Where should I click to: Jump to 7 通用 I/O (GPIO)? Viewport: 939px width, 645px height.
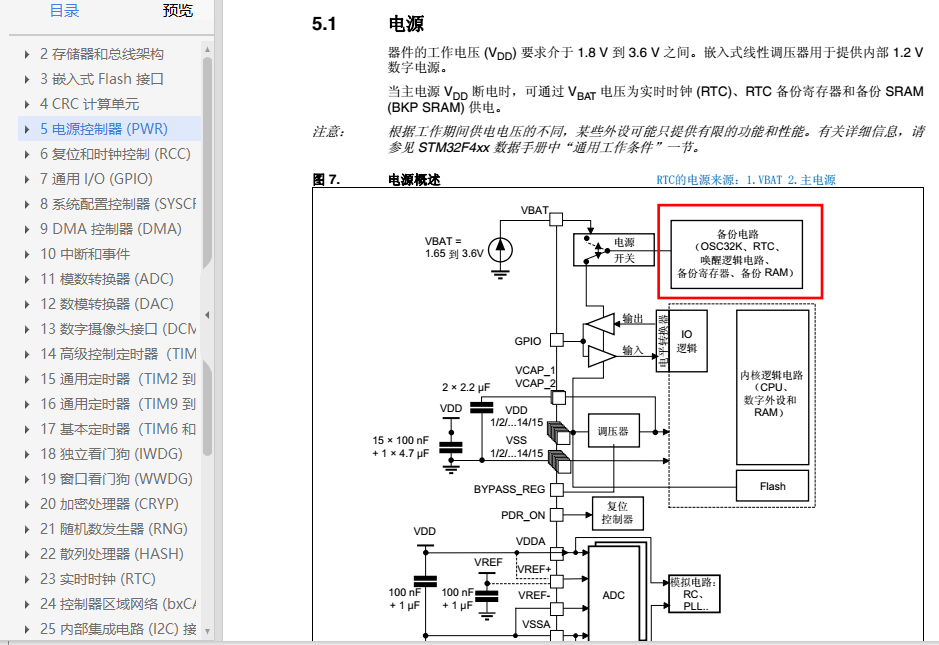96,179
